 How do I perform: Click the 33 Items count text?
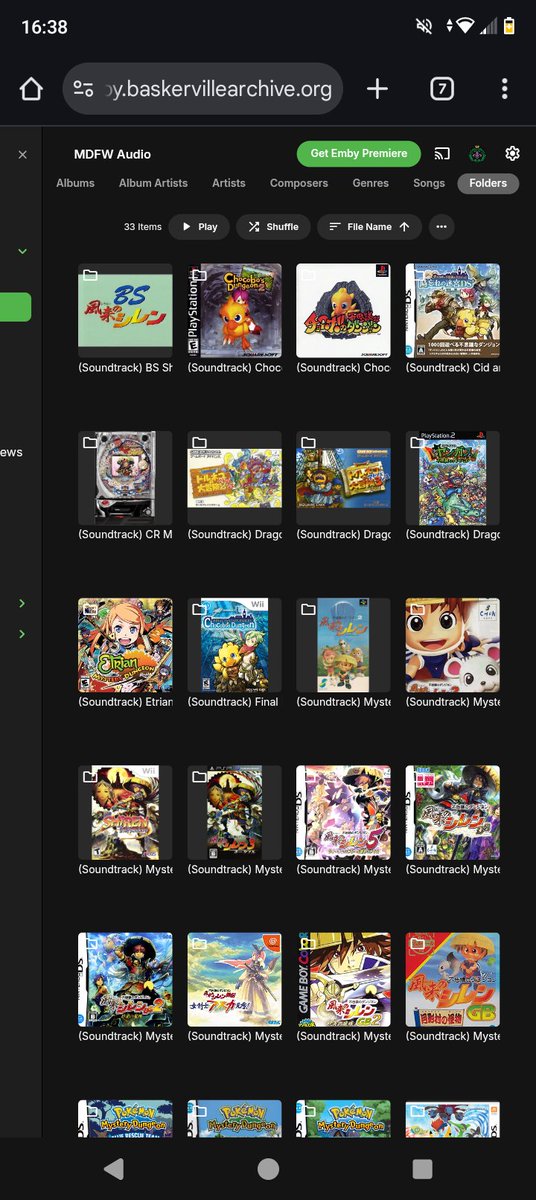pos(143,227)
